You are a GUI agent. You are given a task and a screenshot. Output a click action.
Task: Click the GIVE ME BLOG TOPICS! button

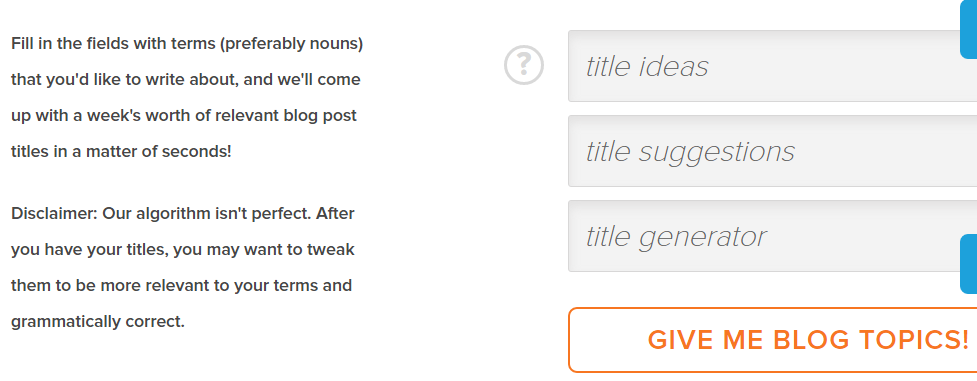point(773,340)
